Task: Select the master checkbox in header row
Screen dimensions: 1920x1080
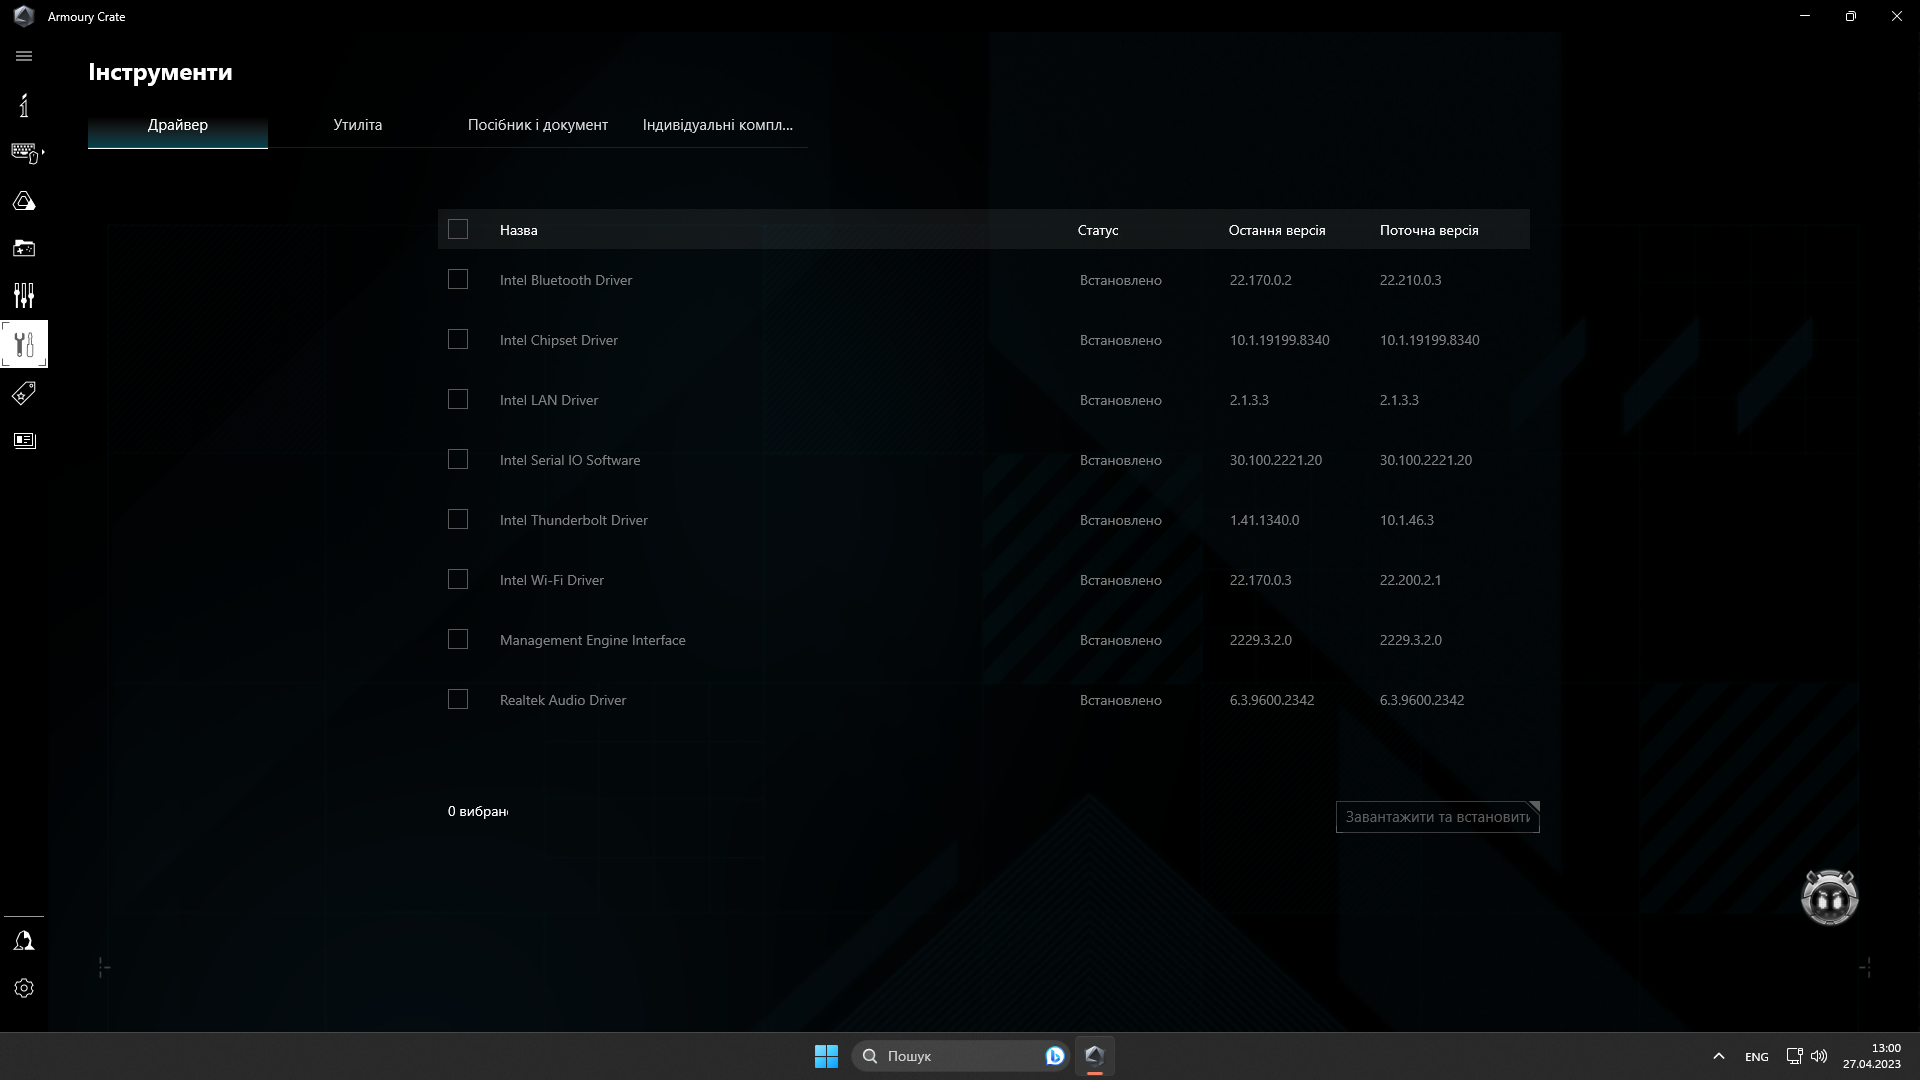Action: click(459, 228)
